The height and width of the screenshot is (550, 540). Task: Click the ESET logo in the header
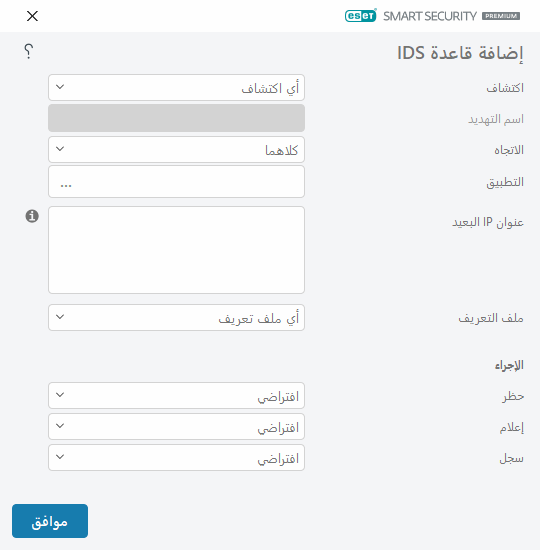coord(361,16)
